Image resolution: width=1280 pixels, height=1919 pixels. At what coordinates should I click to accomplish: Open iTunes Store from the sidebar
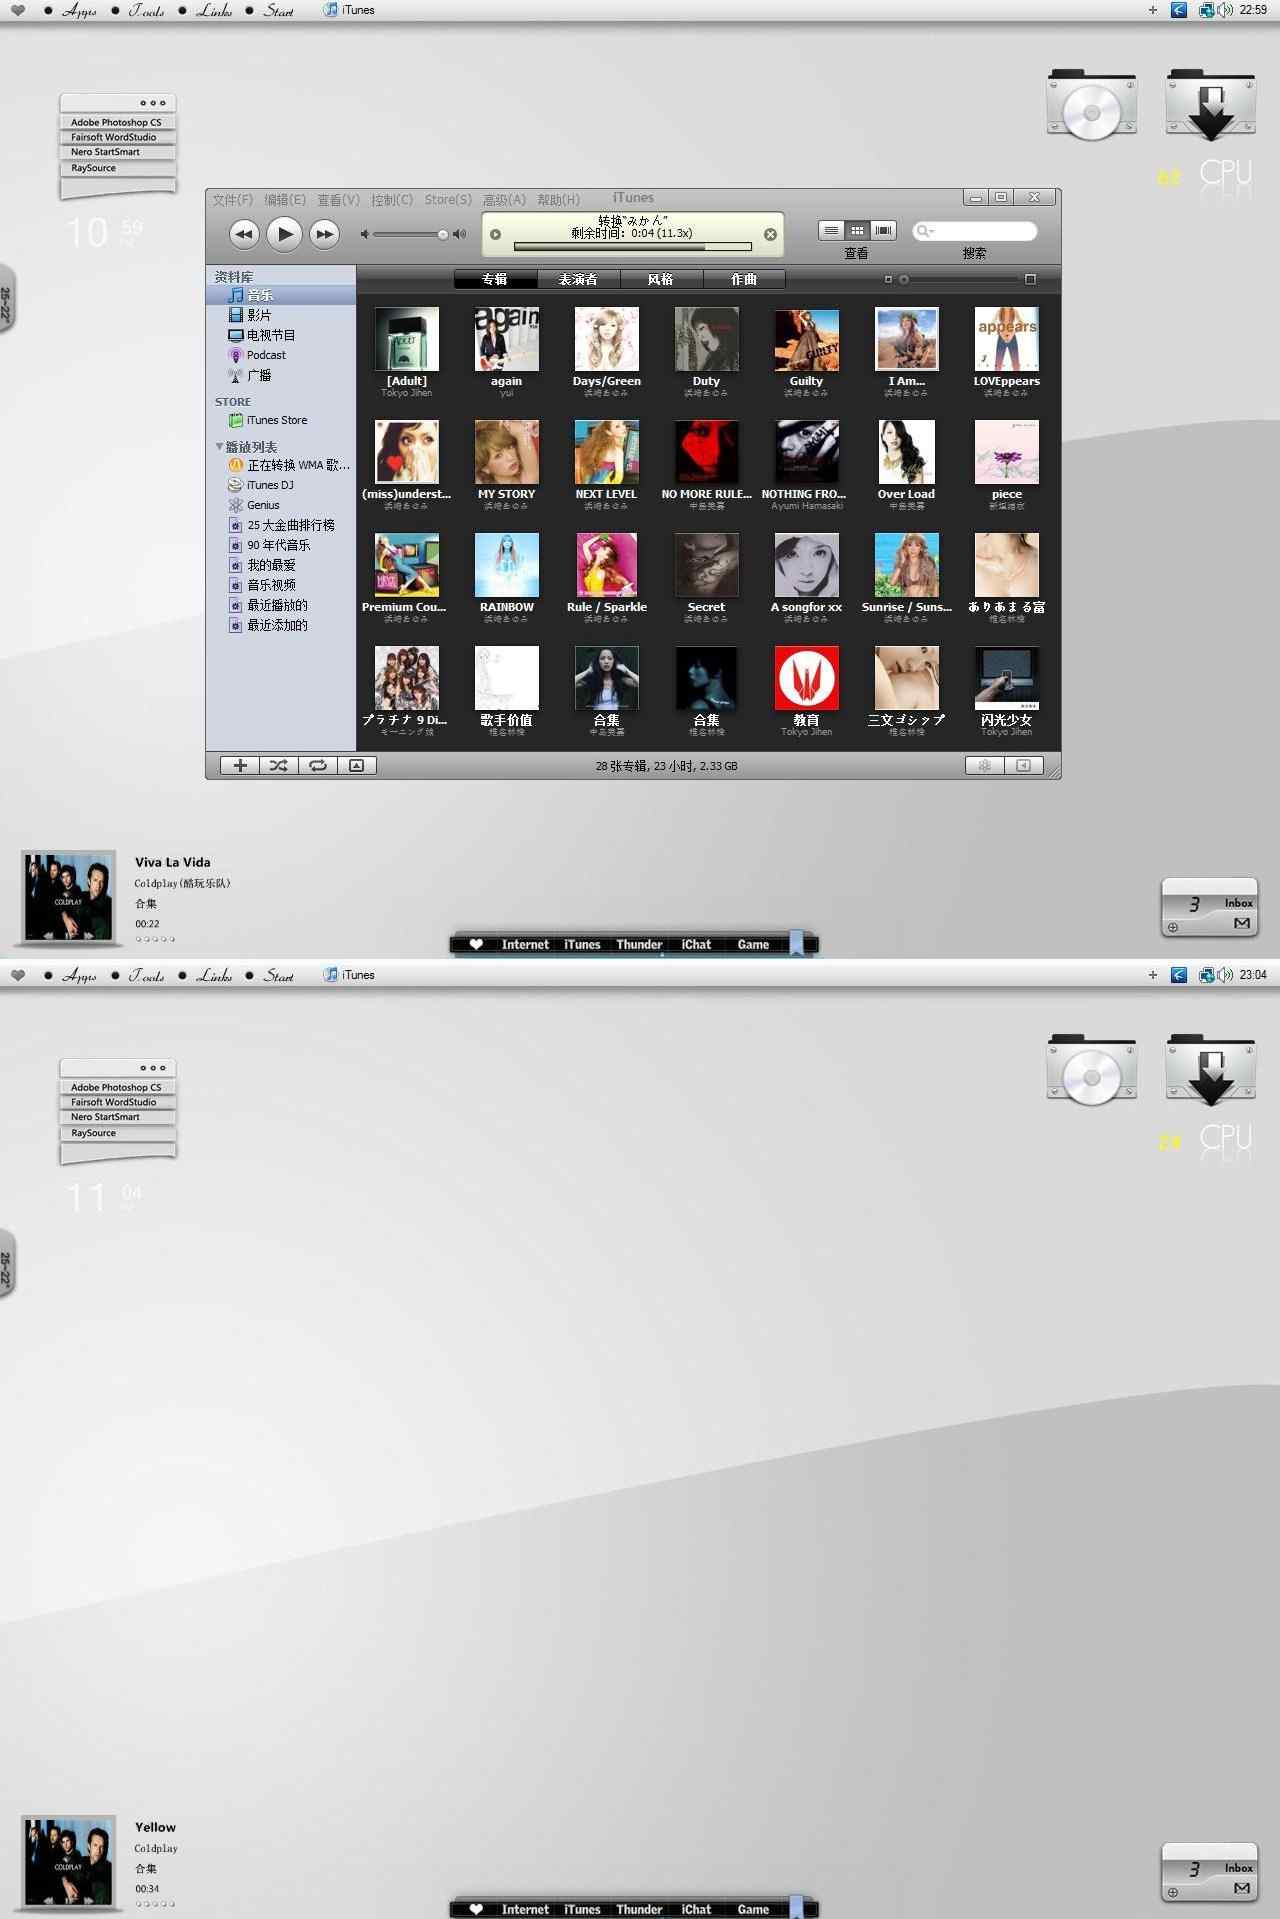coord(281,420)
